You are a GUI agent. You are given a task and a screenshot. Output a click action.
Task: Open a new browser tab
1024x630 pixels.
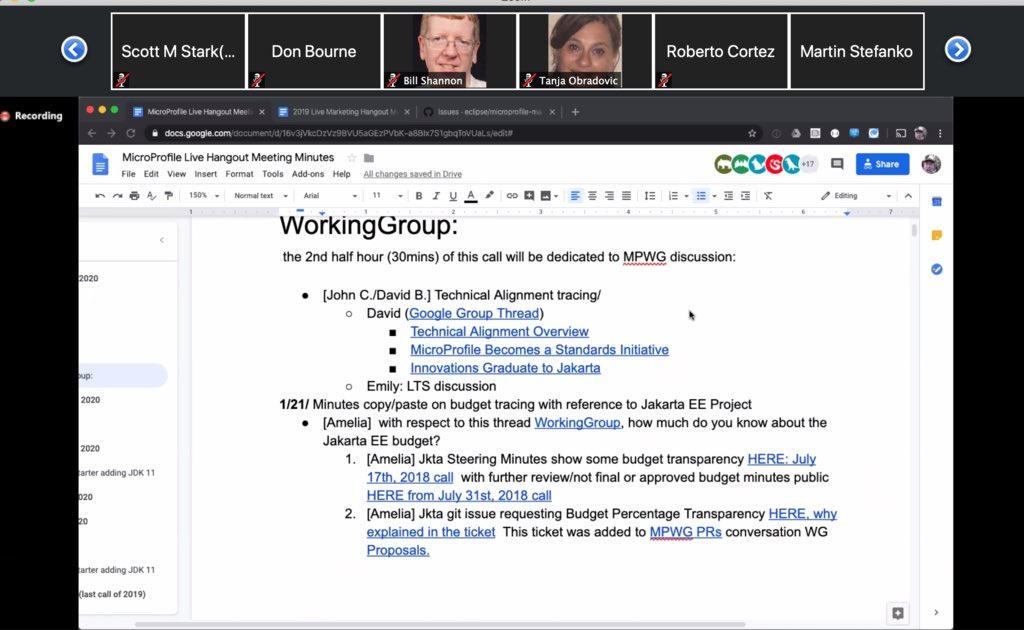(575, 112)
